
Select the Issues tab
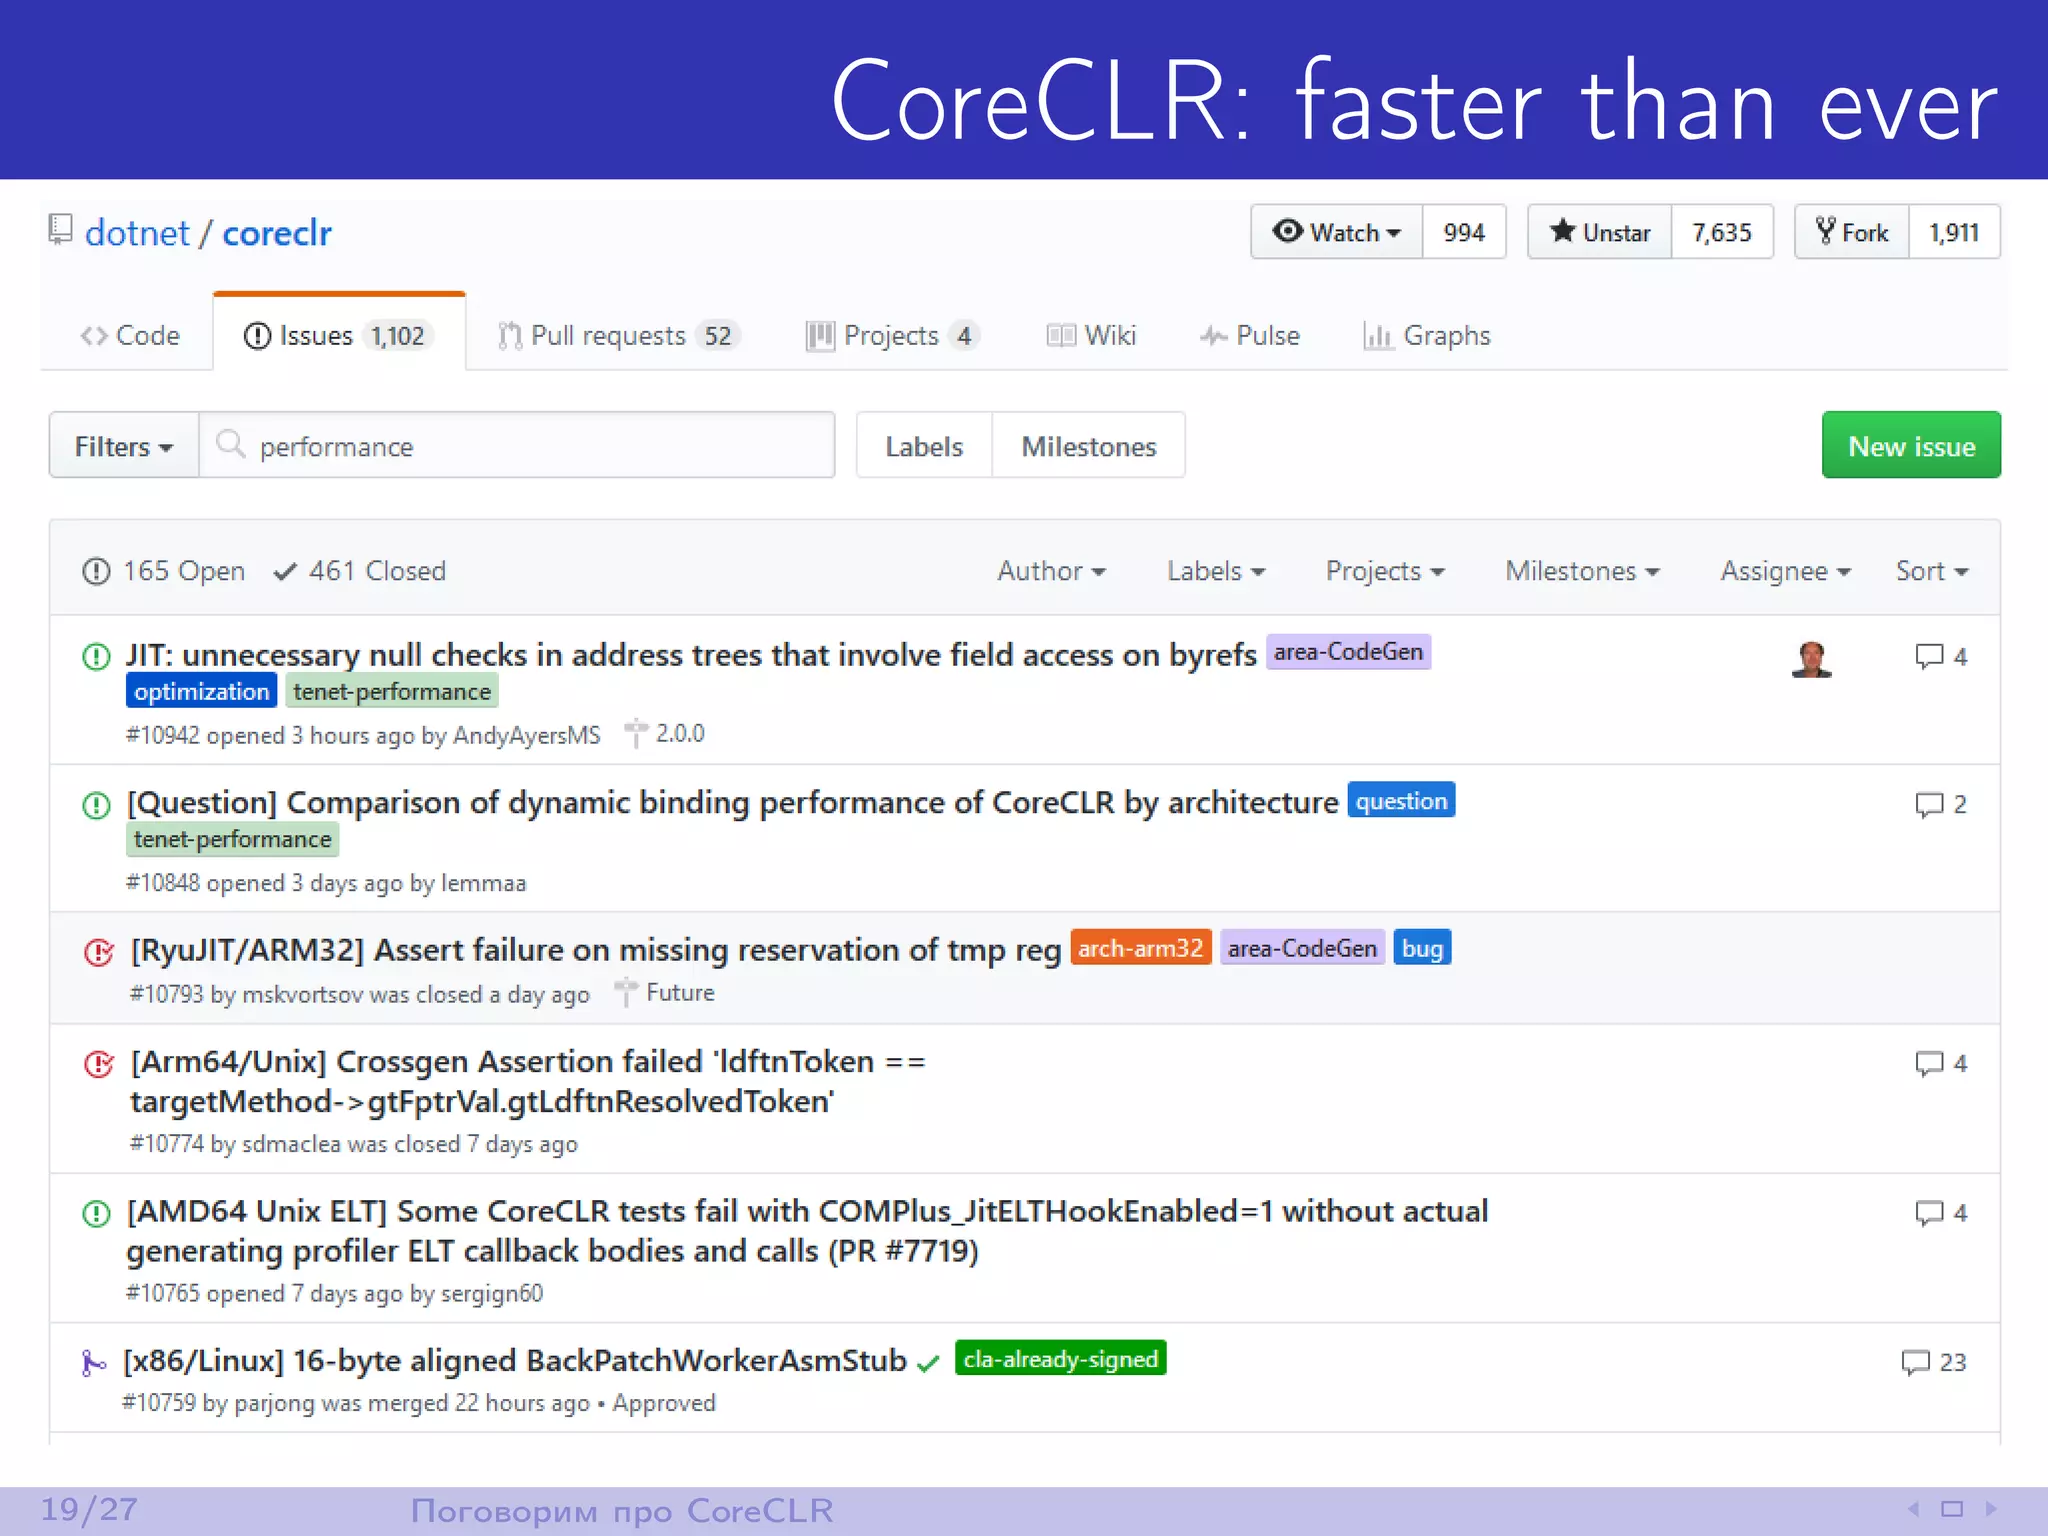[x=338, y=335]
